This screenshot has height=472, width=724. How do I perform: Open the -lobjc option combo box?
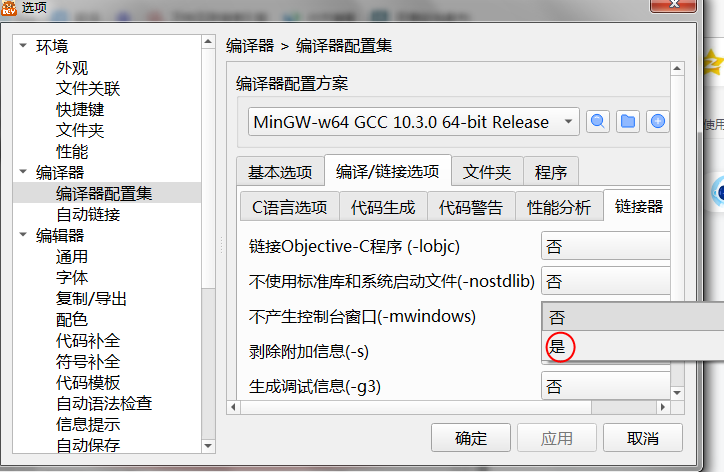(x=605, y=246)
